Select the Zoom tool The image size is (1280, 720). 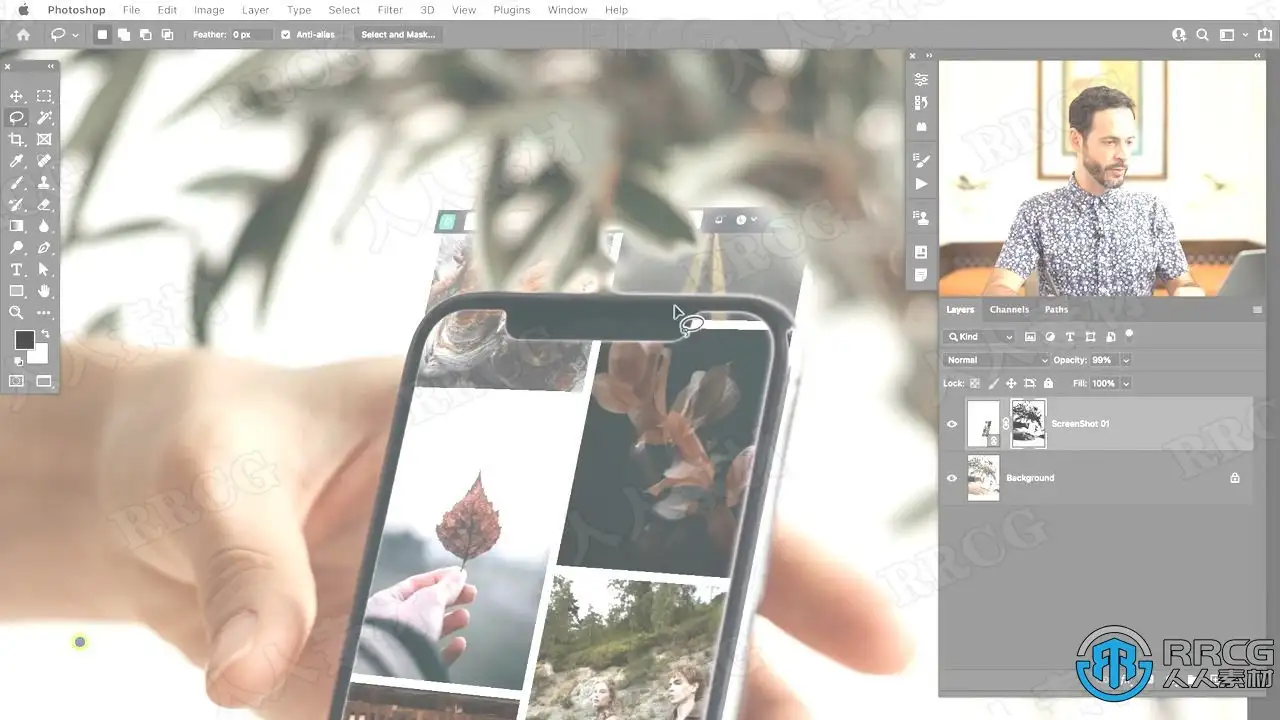17,313
